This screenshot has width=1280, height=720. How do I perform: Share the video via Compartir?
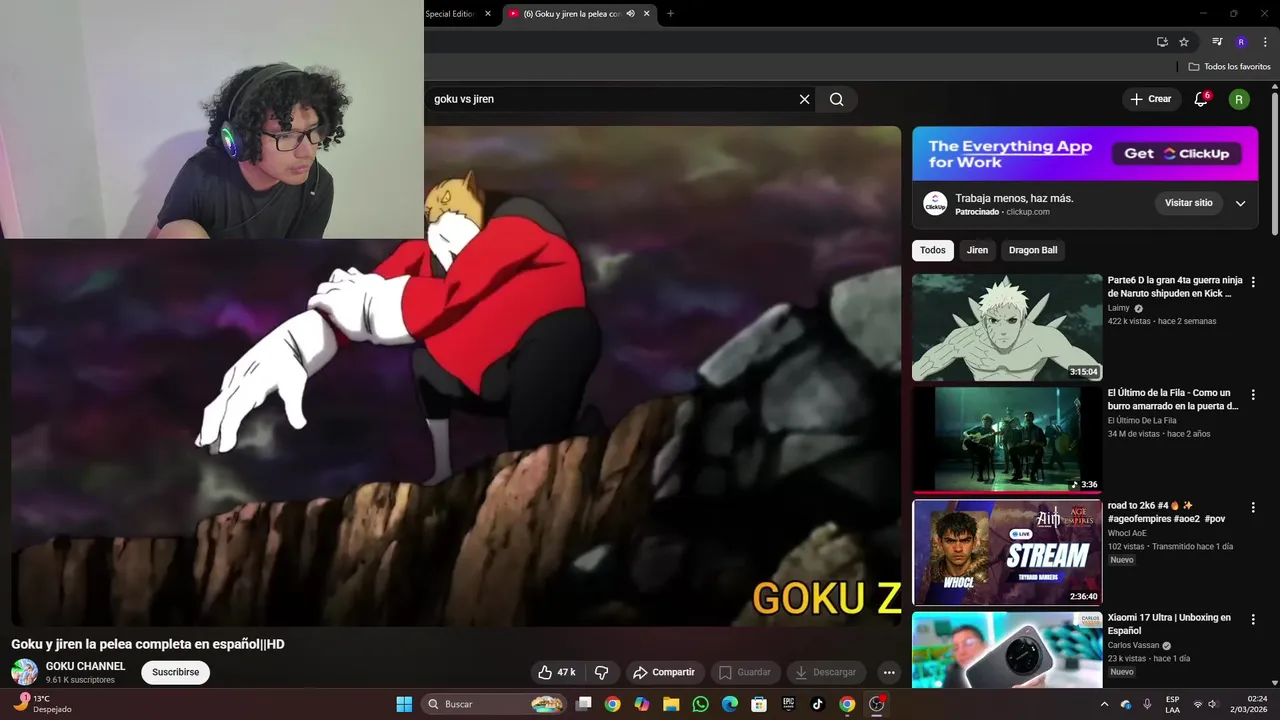coord(665,672)
